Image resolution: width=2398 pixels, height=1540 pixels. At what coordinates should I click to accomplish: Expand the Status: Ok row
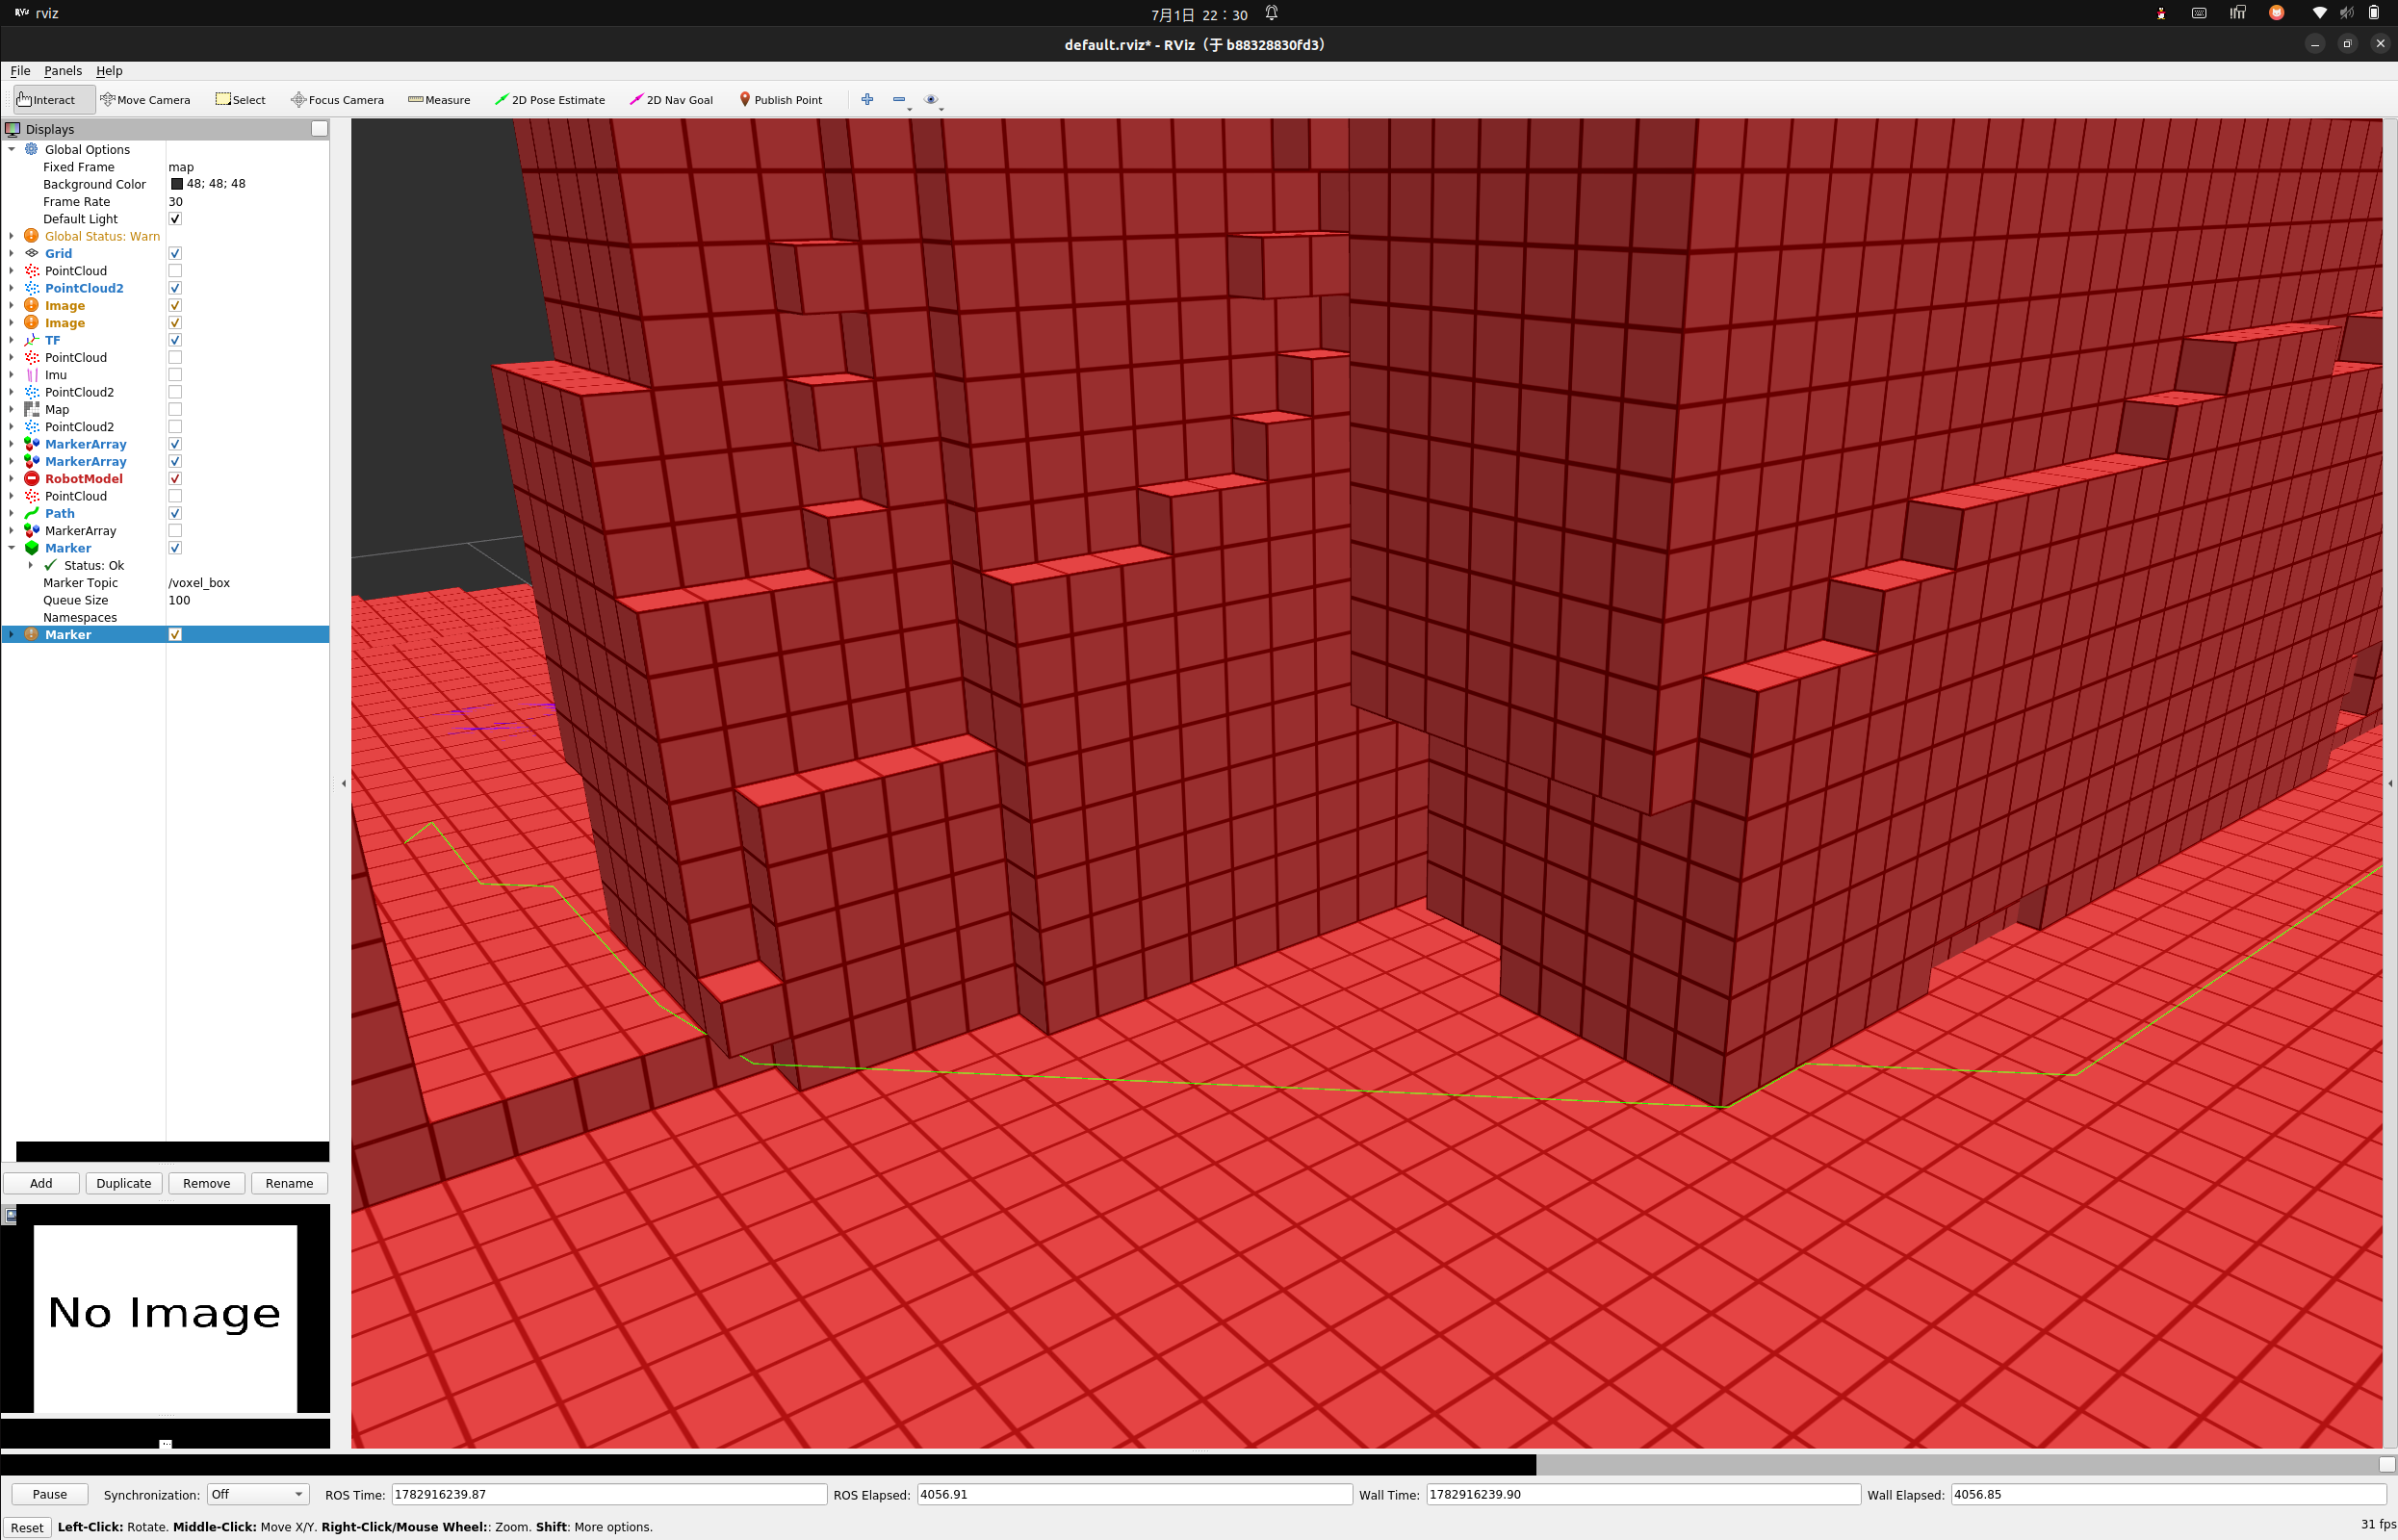tap(31, 565)
